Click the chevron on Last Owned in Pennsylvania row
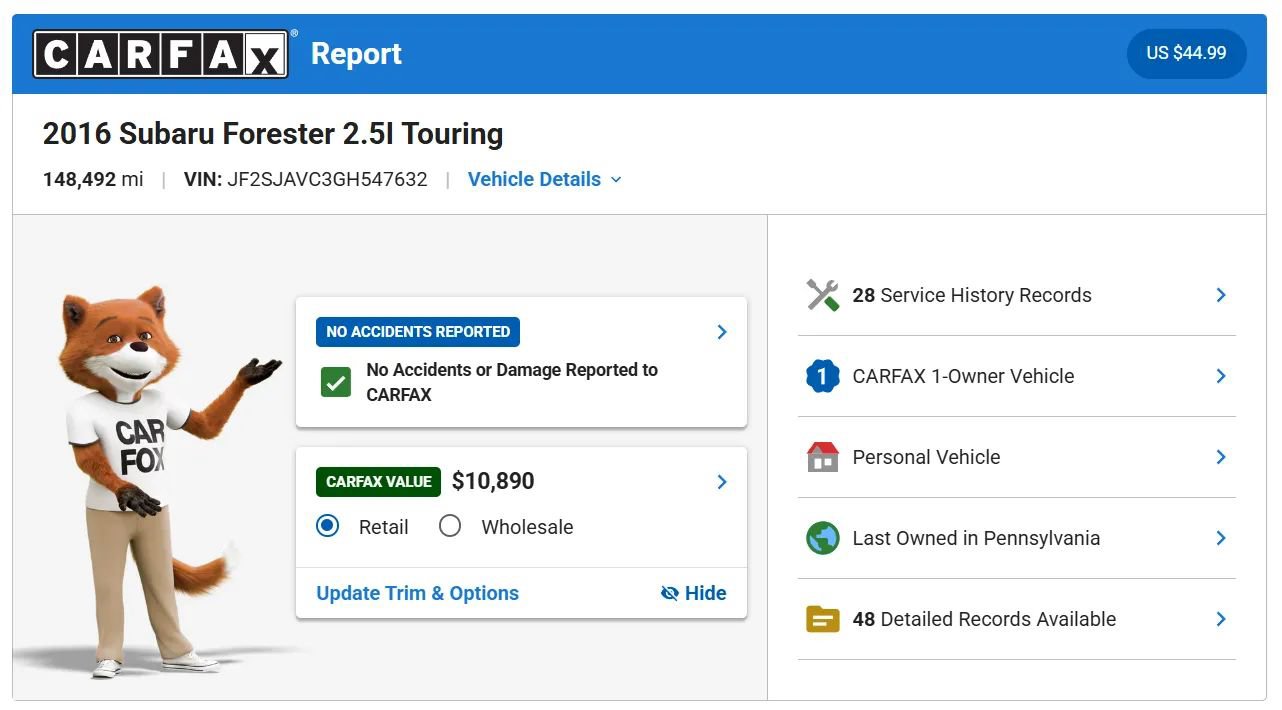Image resolution: width=1282 pixels, height=710 pixels. coord(1221,538)
